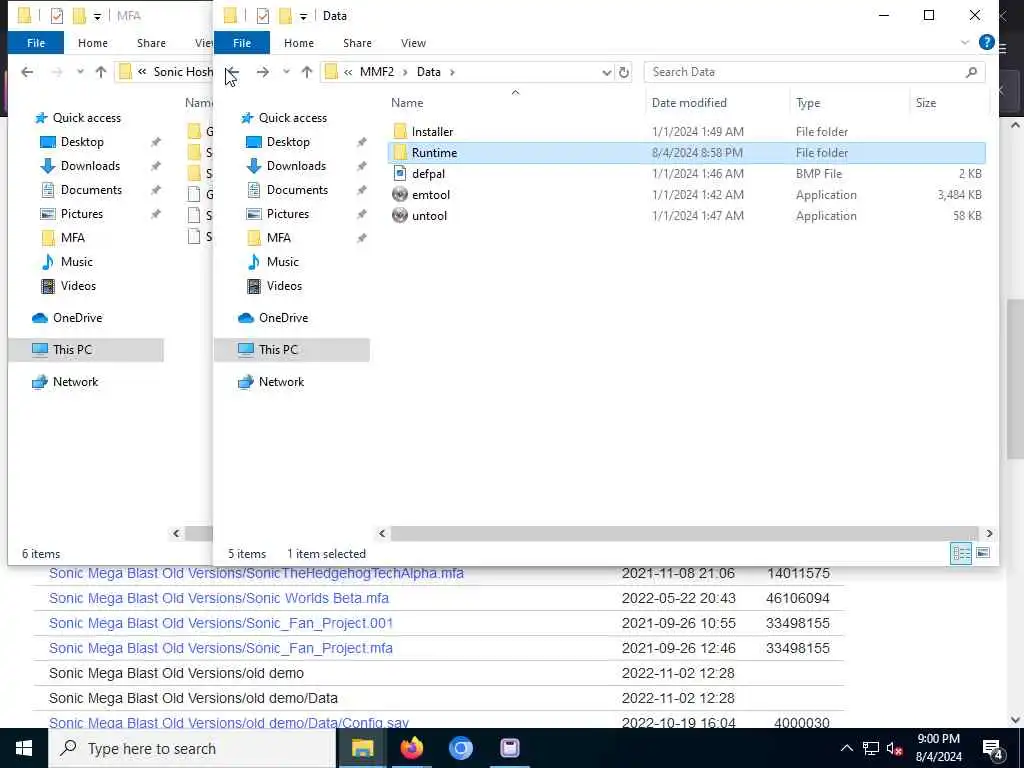Open Sonic_Fan_Project.mfa link
This screenshot has height=768, width=1024.
coord(221,648)
